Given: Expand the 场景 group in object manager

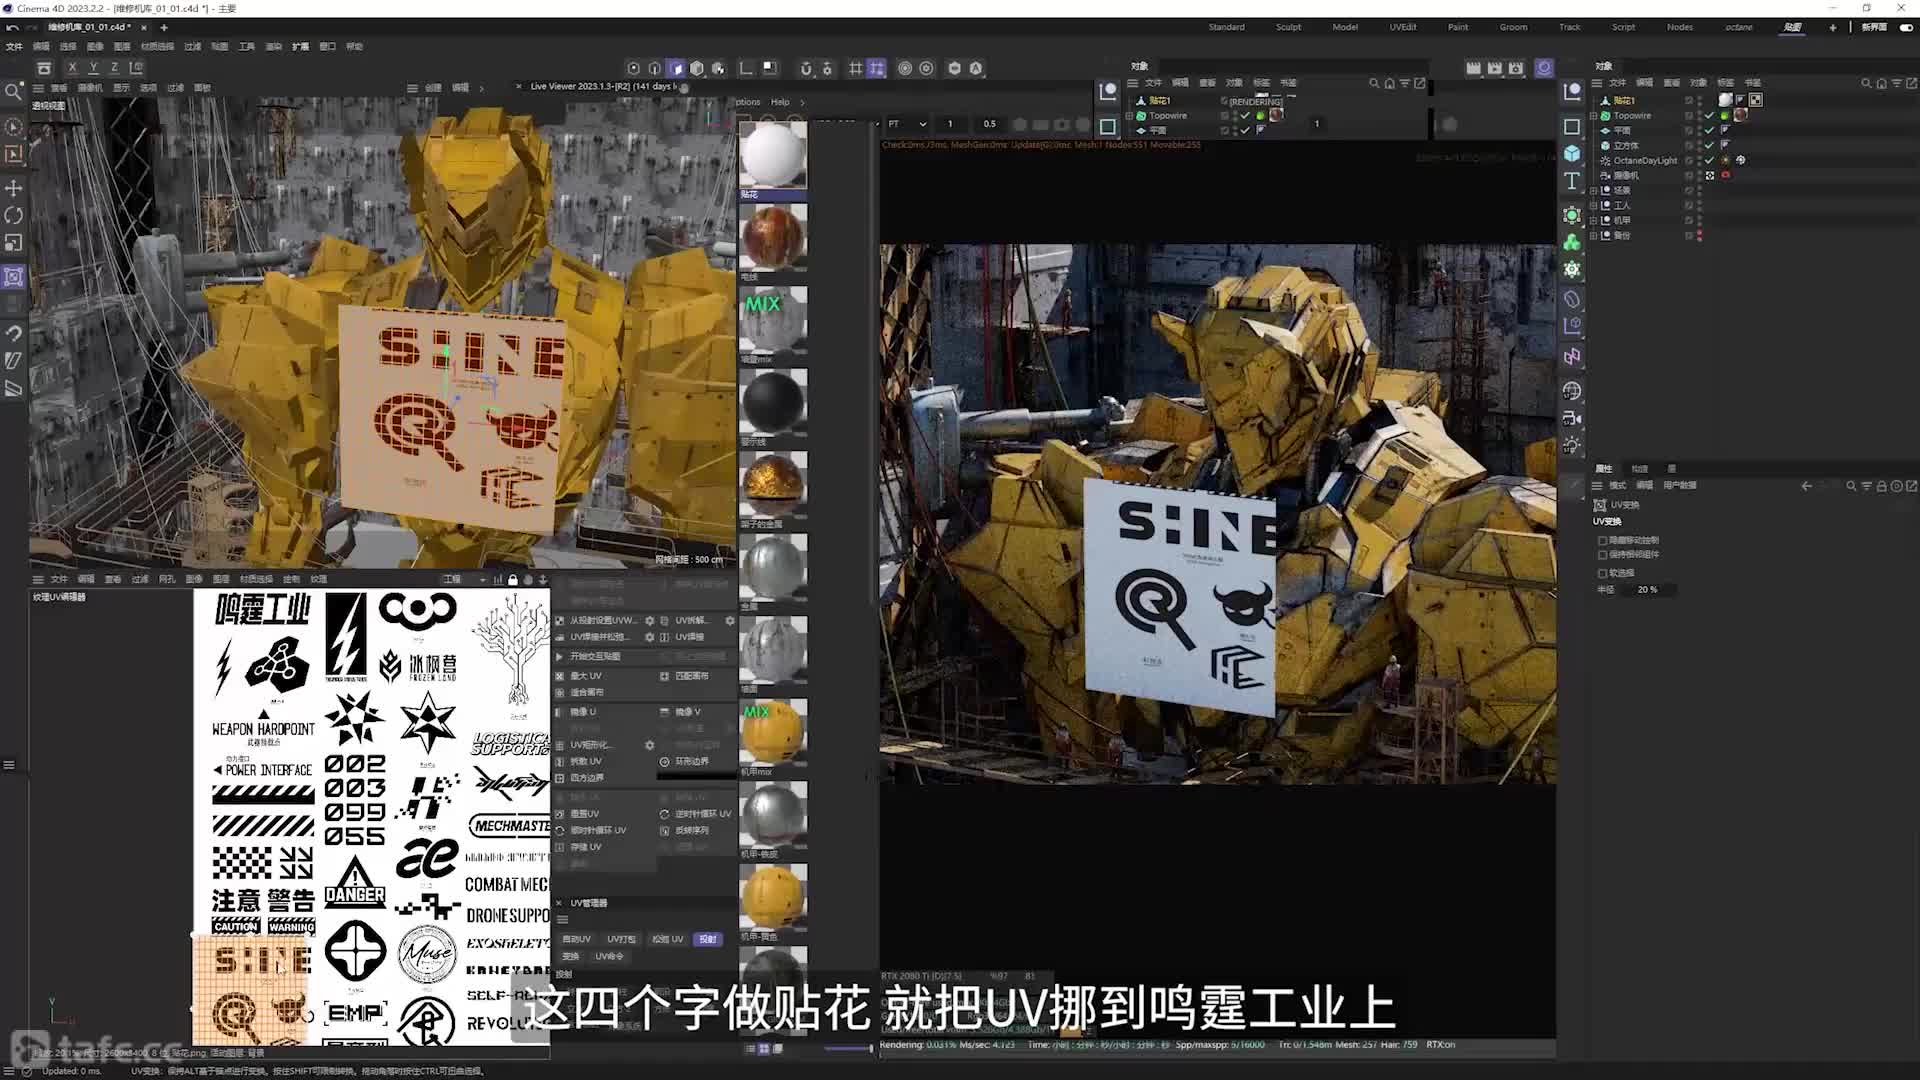Looking at the screenshot, I should click(x=1594, y=190).
